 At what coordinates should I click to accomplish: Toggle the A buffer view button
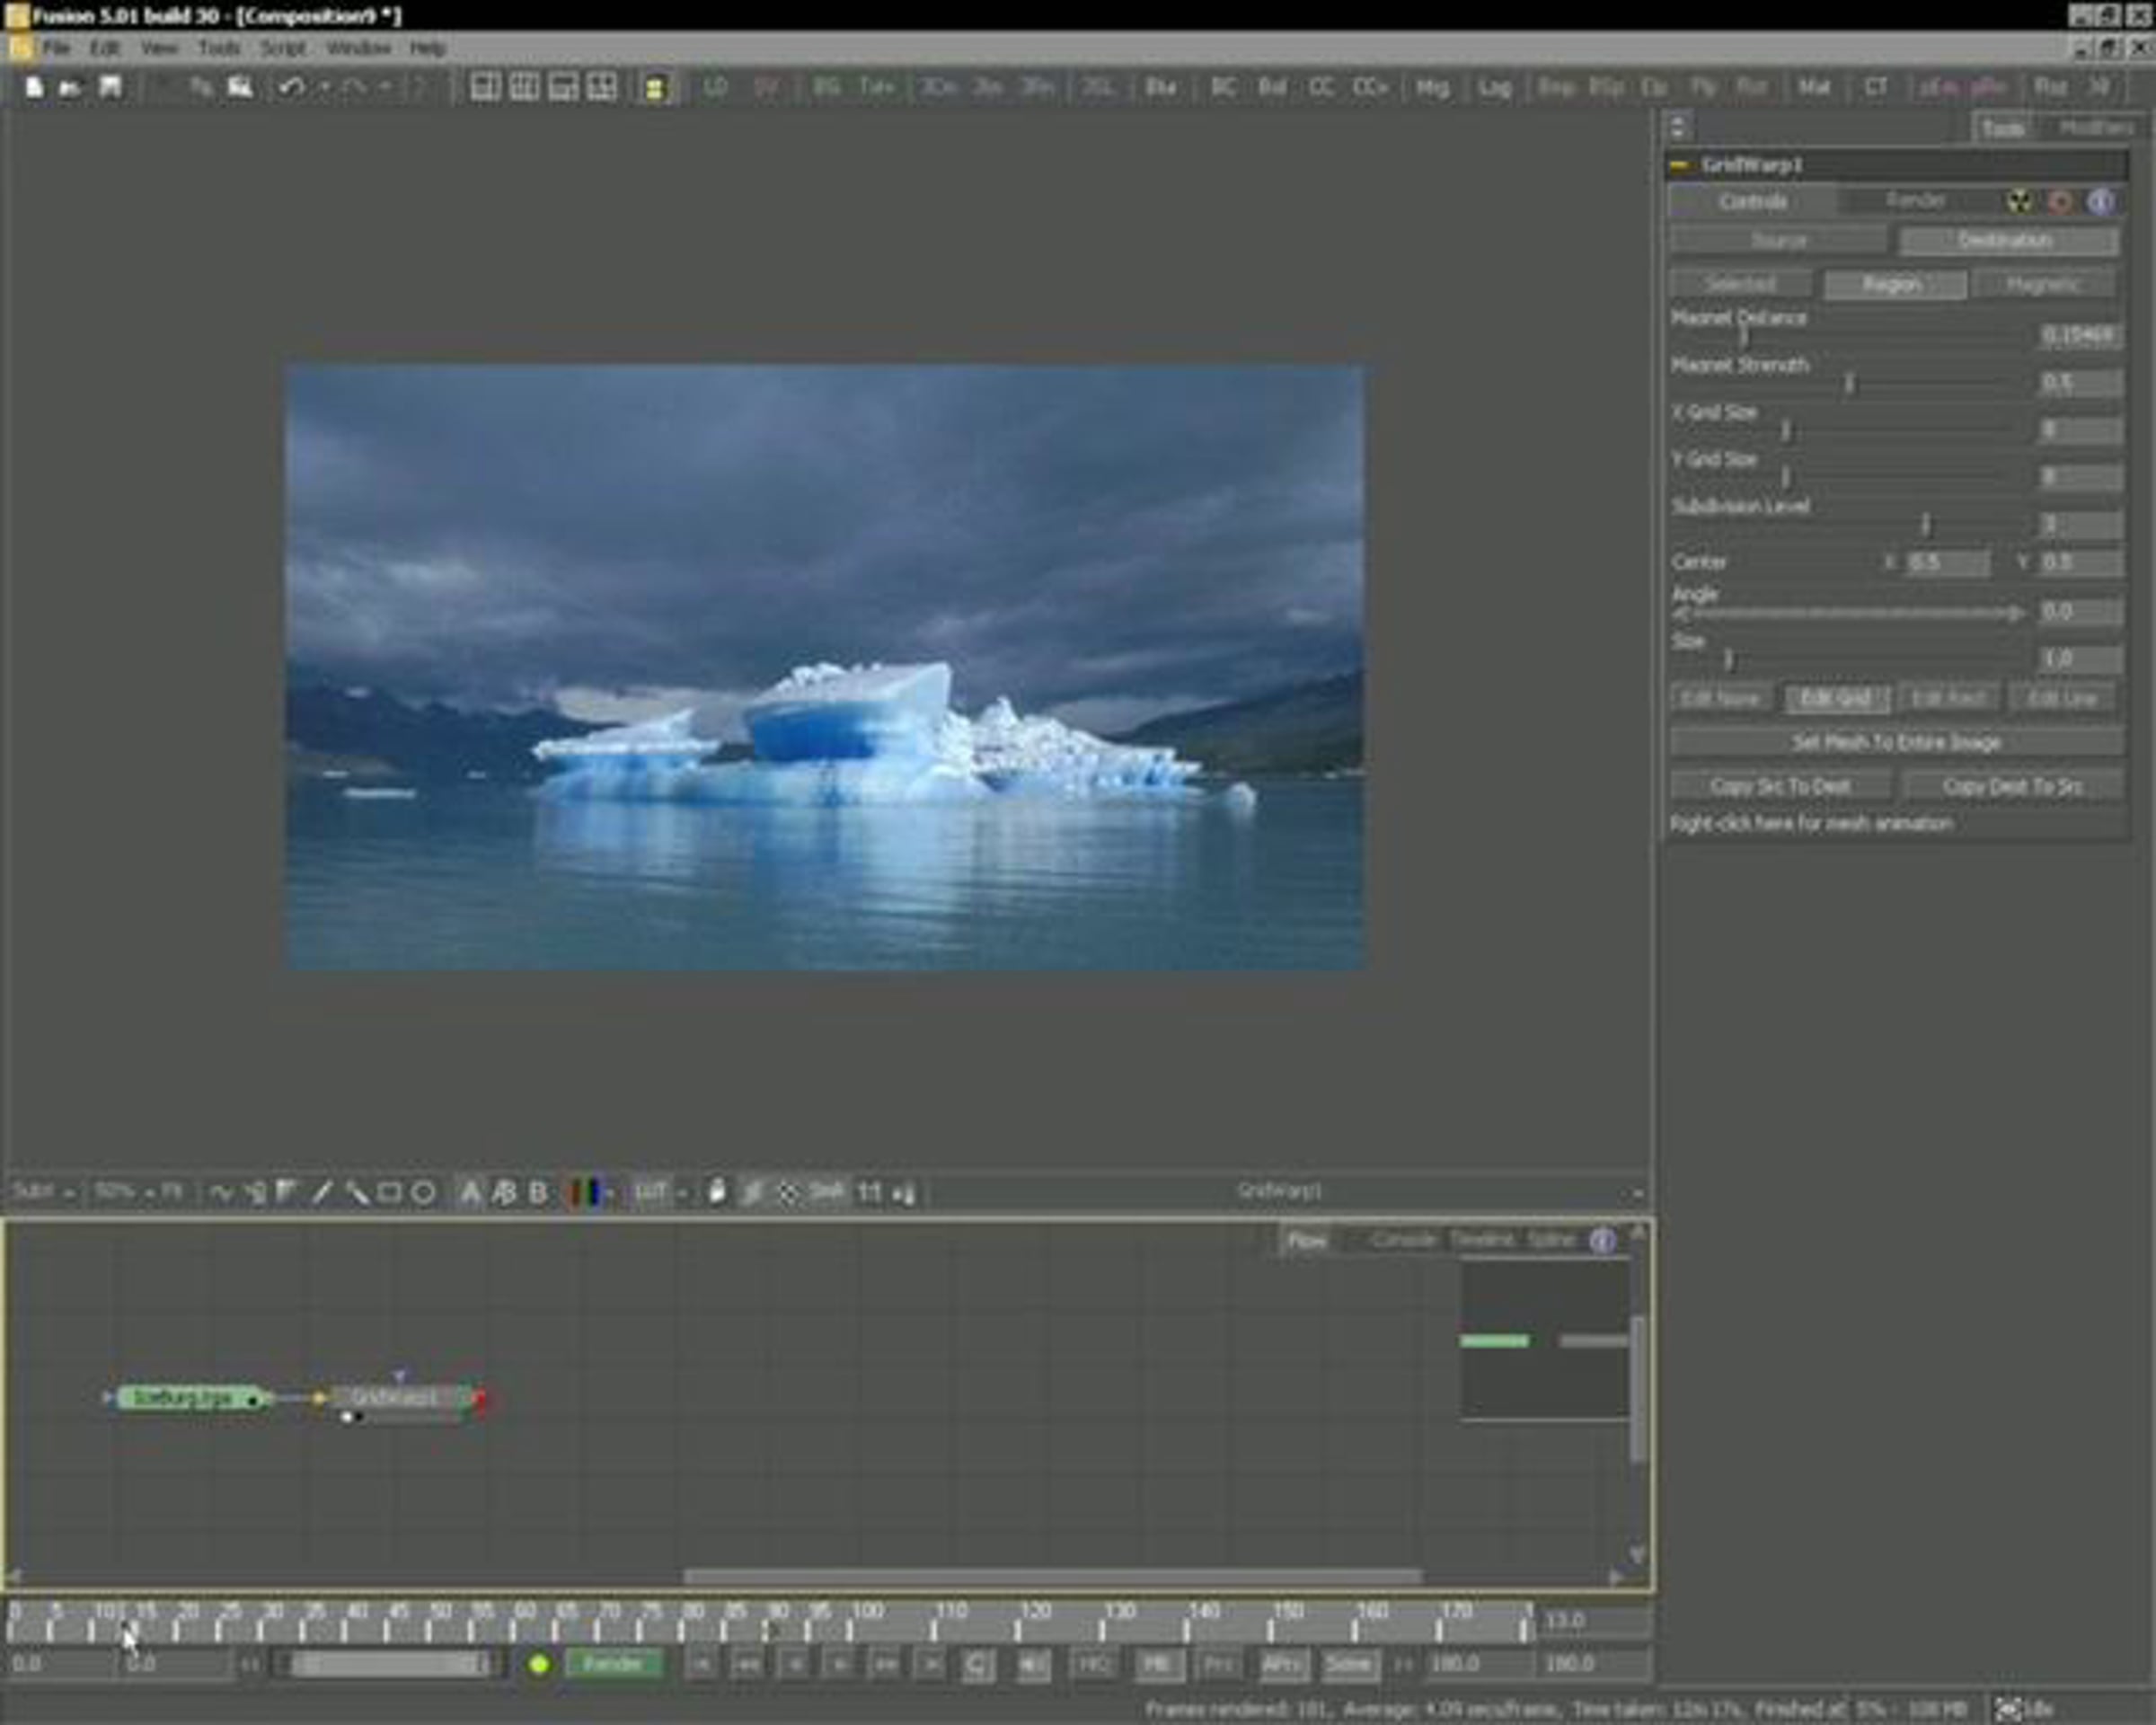coord(470,1192)
